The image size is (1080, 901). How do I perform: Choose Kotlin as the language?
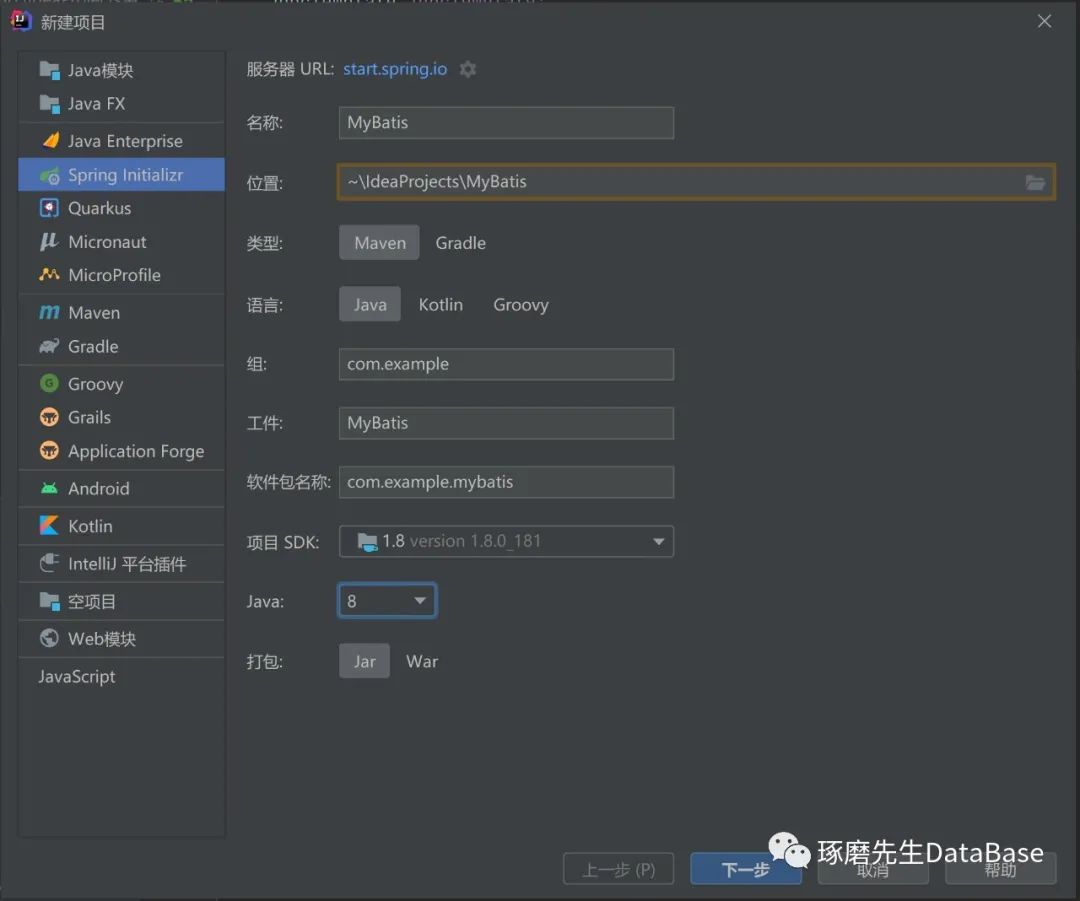point(441,304)
